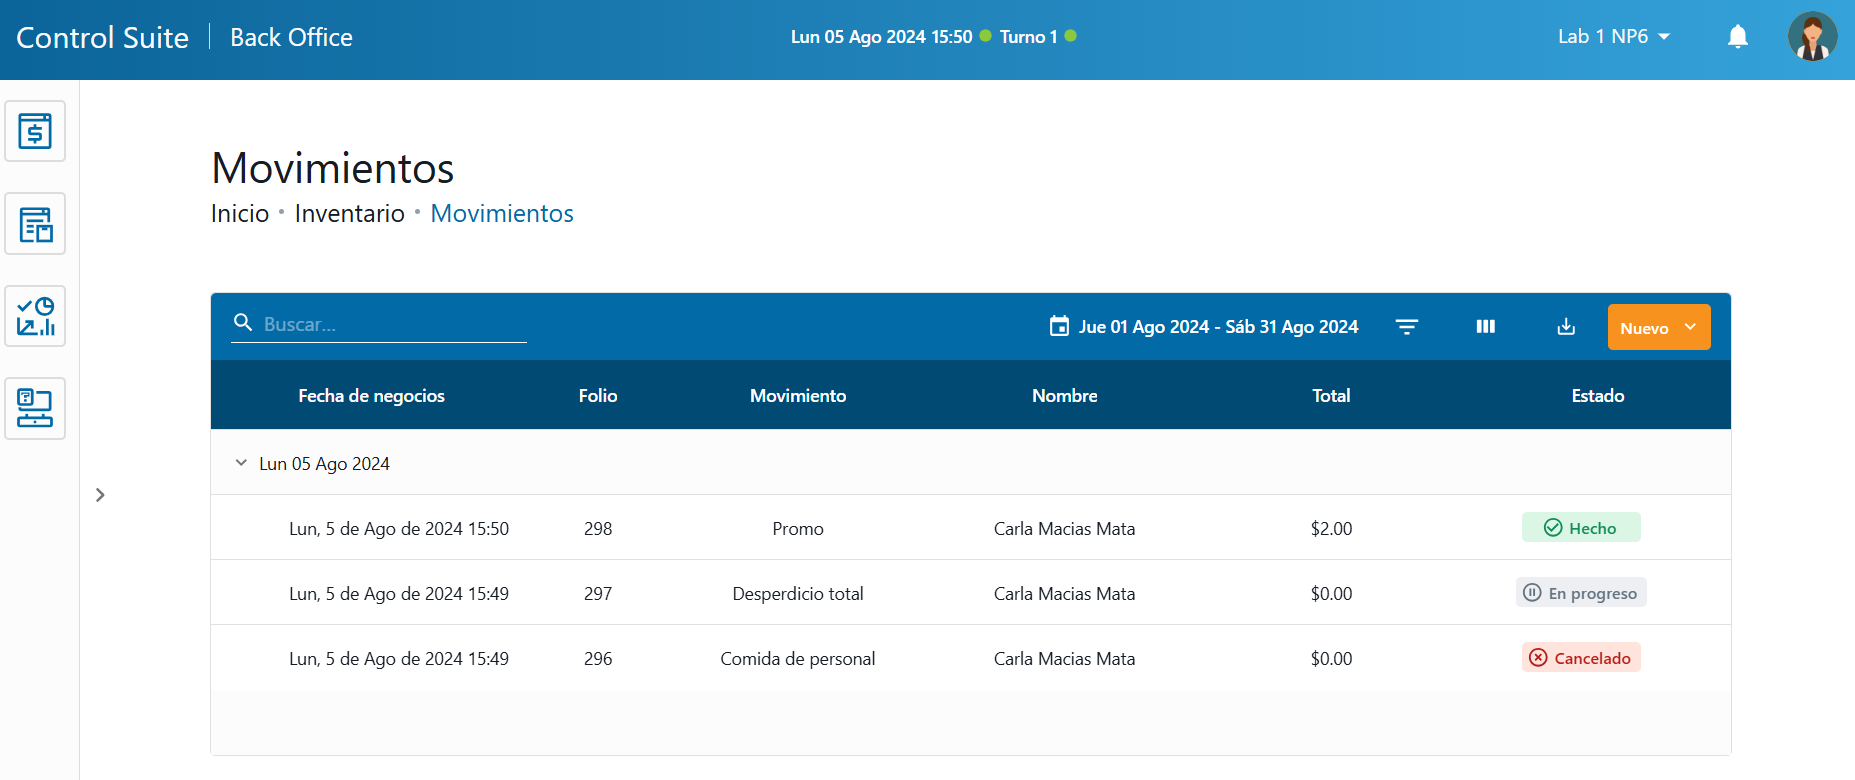This screenshot has width=1855, height=780.
Task: Collapse the Lun 05 Ago 2024 group
Action: 241,463
